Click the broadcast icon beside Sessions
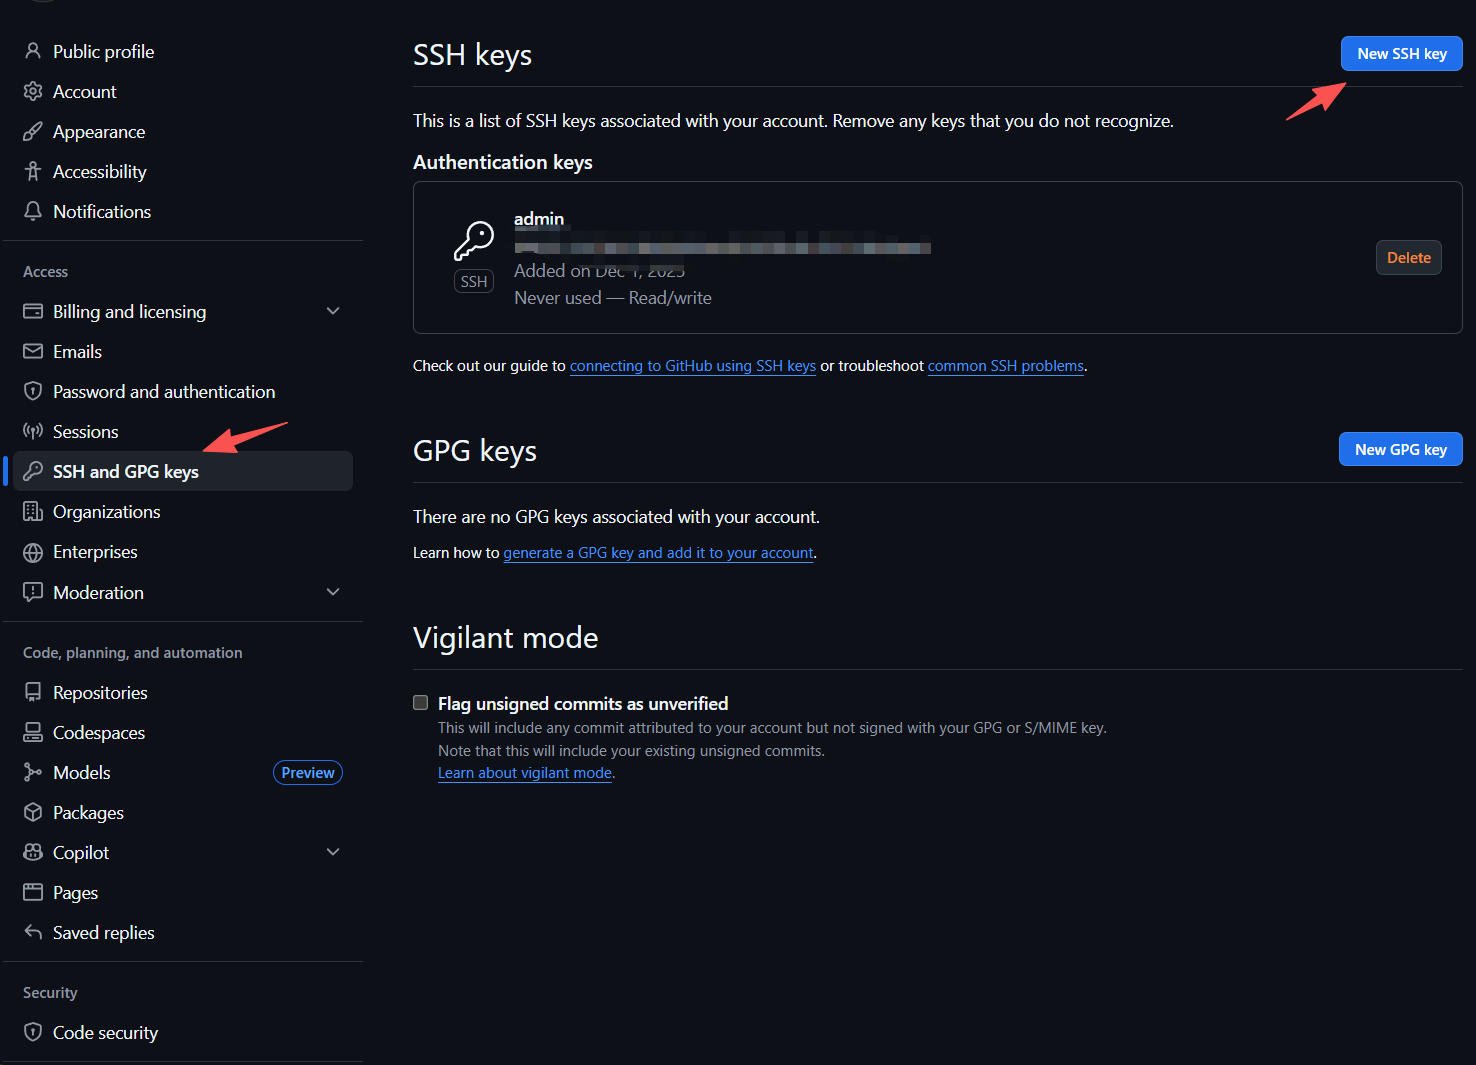 33,431
